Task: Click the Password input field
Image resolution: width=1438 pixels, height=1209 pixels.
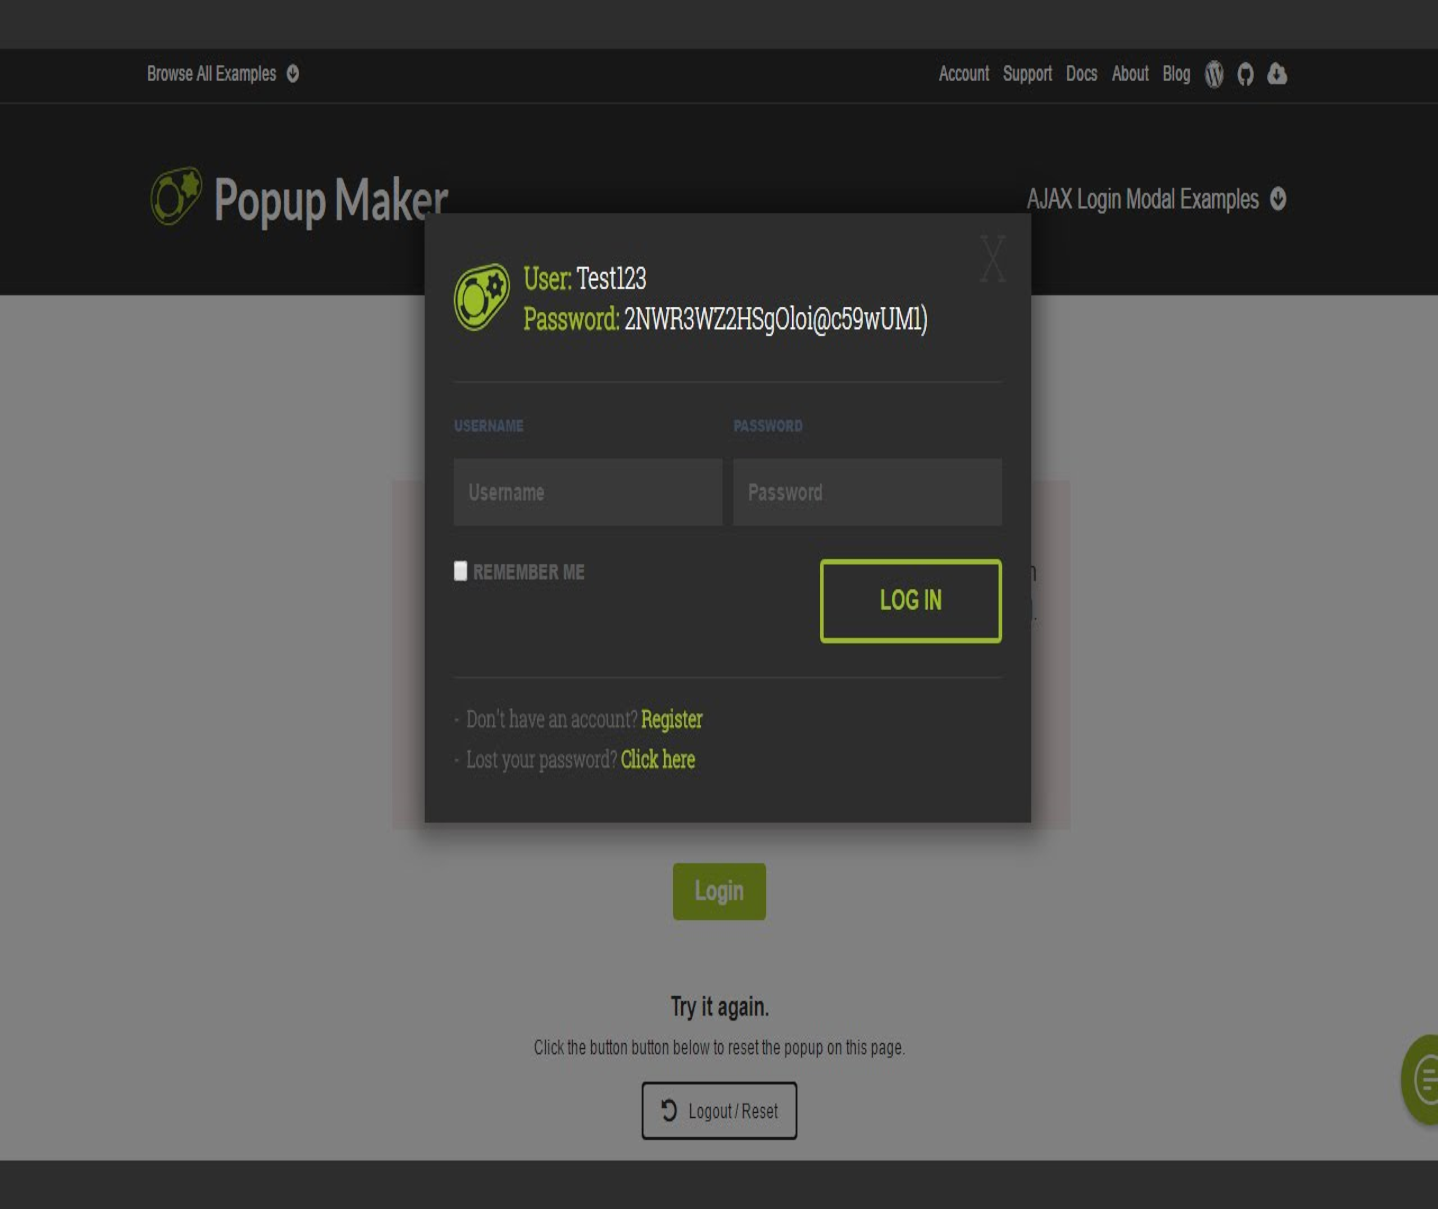Action: [x=867, y=492]
